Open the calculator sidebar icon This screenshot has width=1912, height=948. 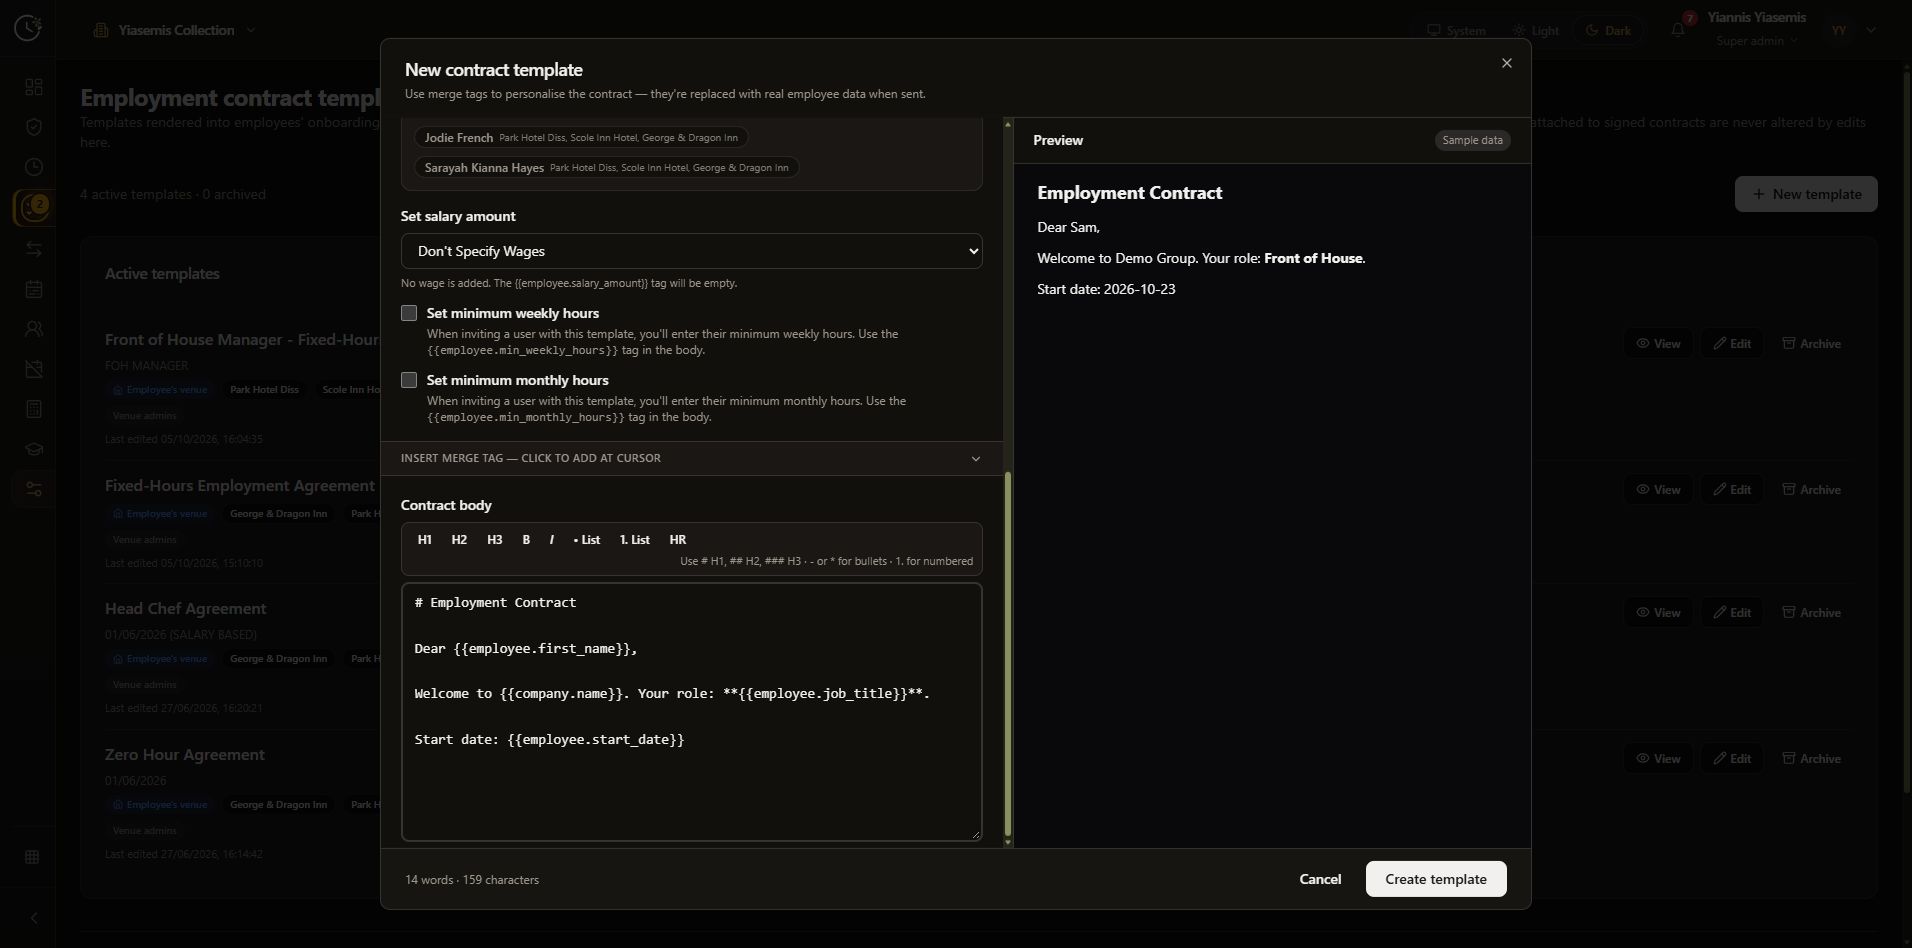pyautogui.click(x=34, y=409)
